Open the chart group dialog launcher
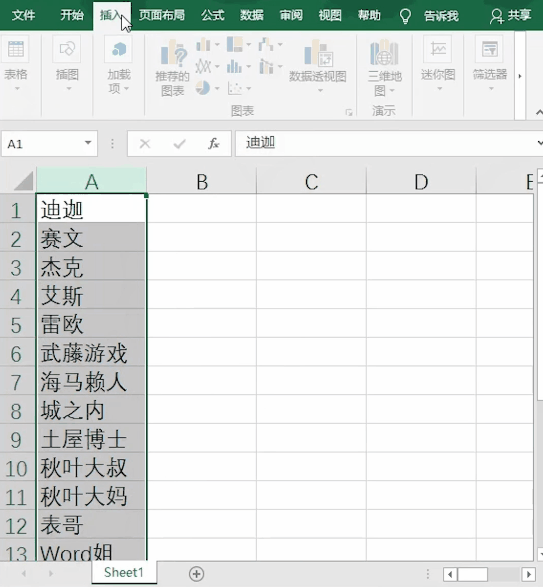 (349, 112)
